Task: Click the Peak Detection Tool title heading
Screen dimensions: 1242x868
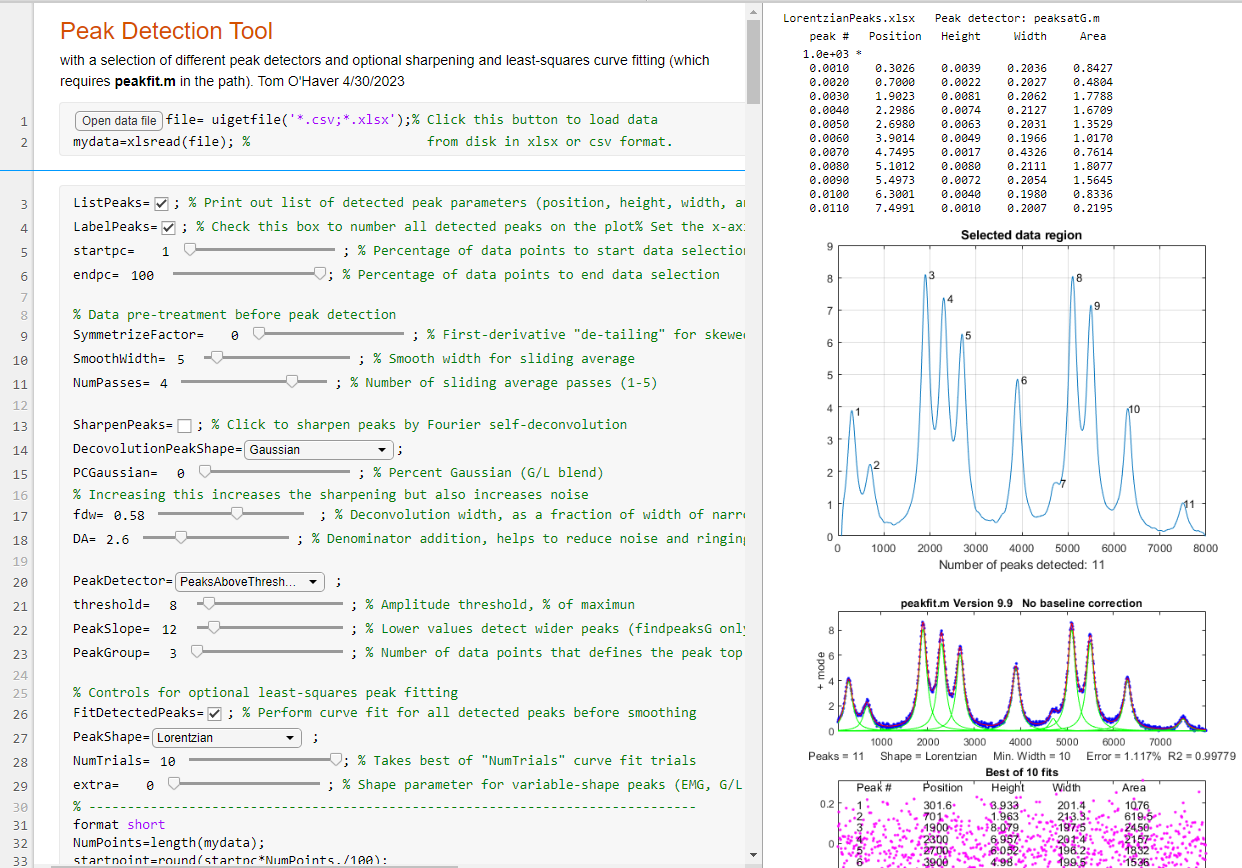Action: point(166,32)
